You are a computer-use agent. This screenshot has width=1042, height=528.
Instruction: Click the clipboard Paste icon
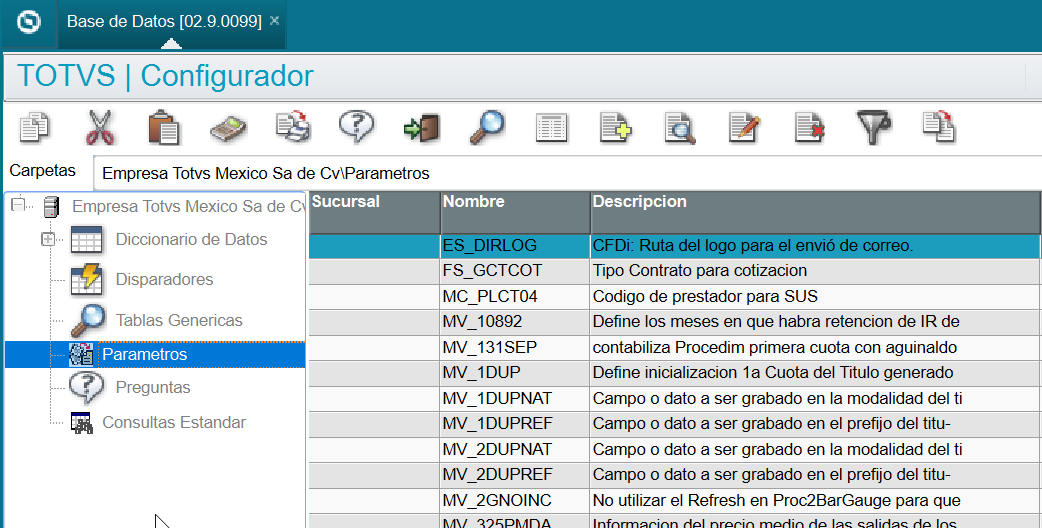[x=163, y=127]
